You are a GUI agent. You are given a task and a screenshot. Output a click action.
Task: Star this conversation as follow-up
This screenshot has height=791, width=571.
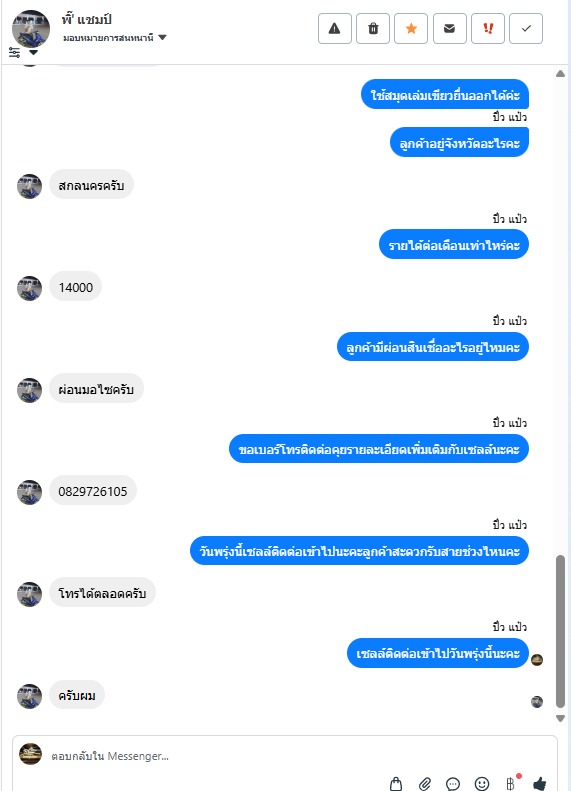(x=411, y=29)
